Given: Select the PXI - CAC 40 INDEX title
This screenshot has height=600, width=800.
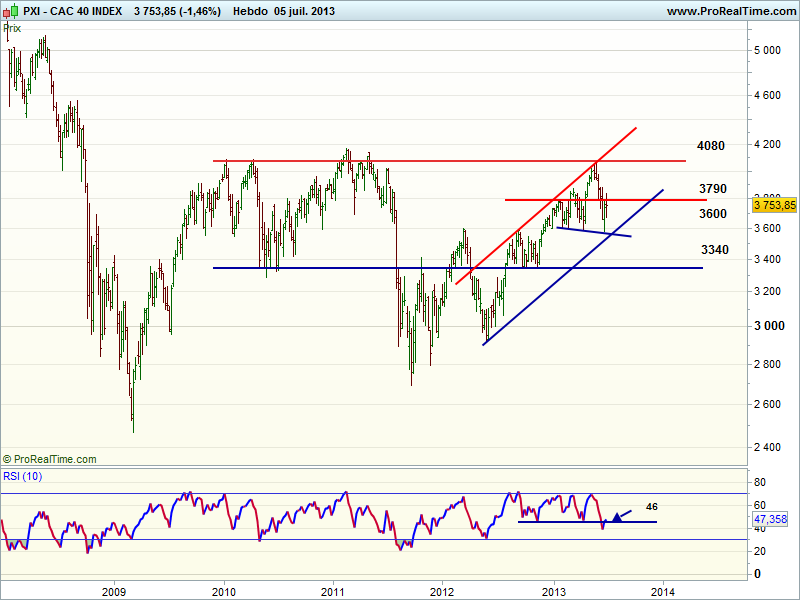Looking at the screenshot, I should 73,12.
